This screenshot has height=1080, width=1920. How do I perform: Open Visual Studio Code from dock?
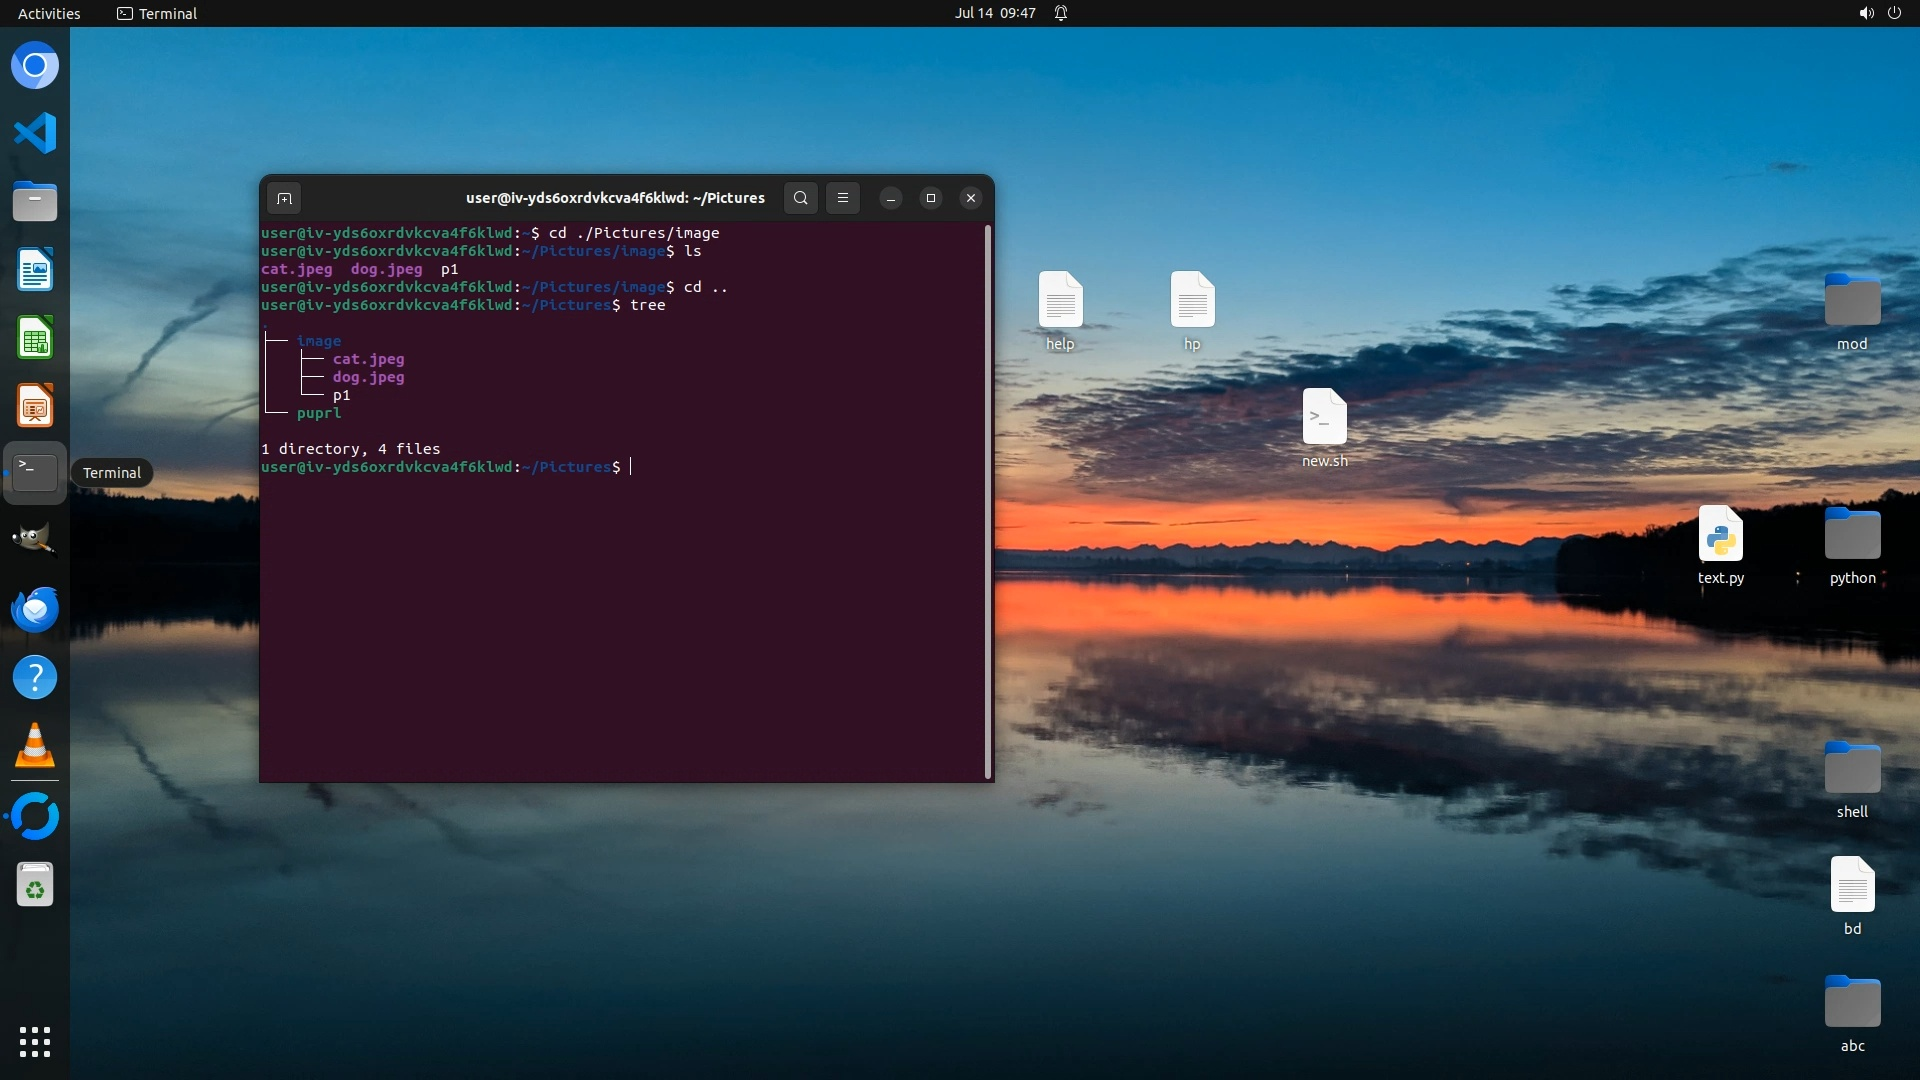(35, 133)
